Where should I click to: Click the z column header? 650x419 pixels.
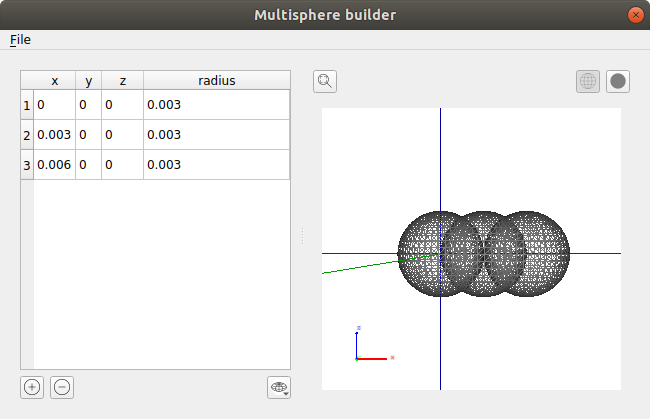click(x=122, y=80)
